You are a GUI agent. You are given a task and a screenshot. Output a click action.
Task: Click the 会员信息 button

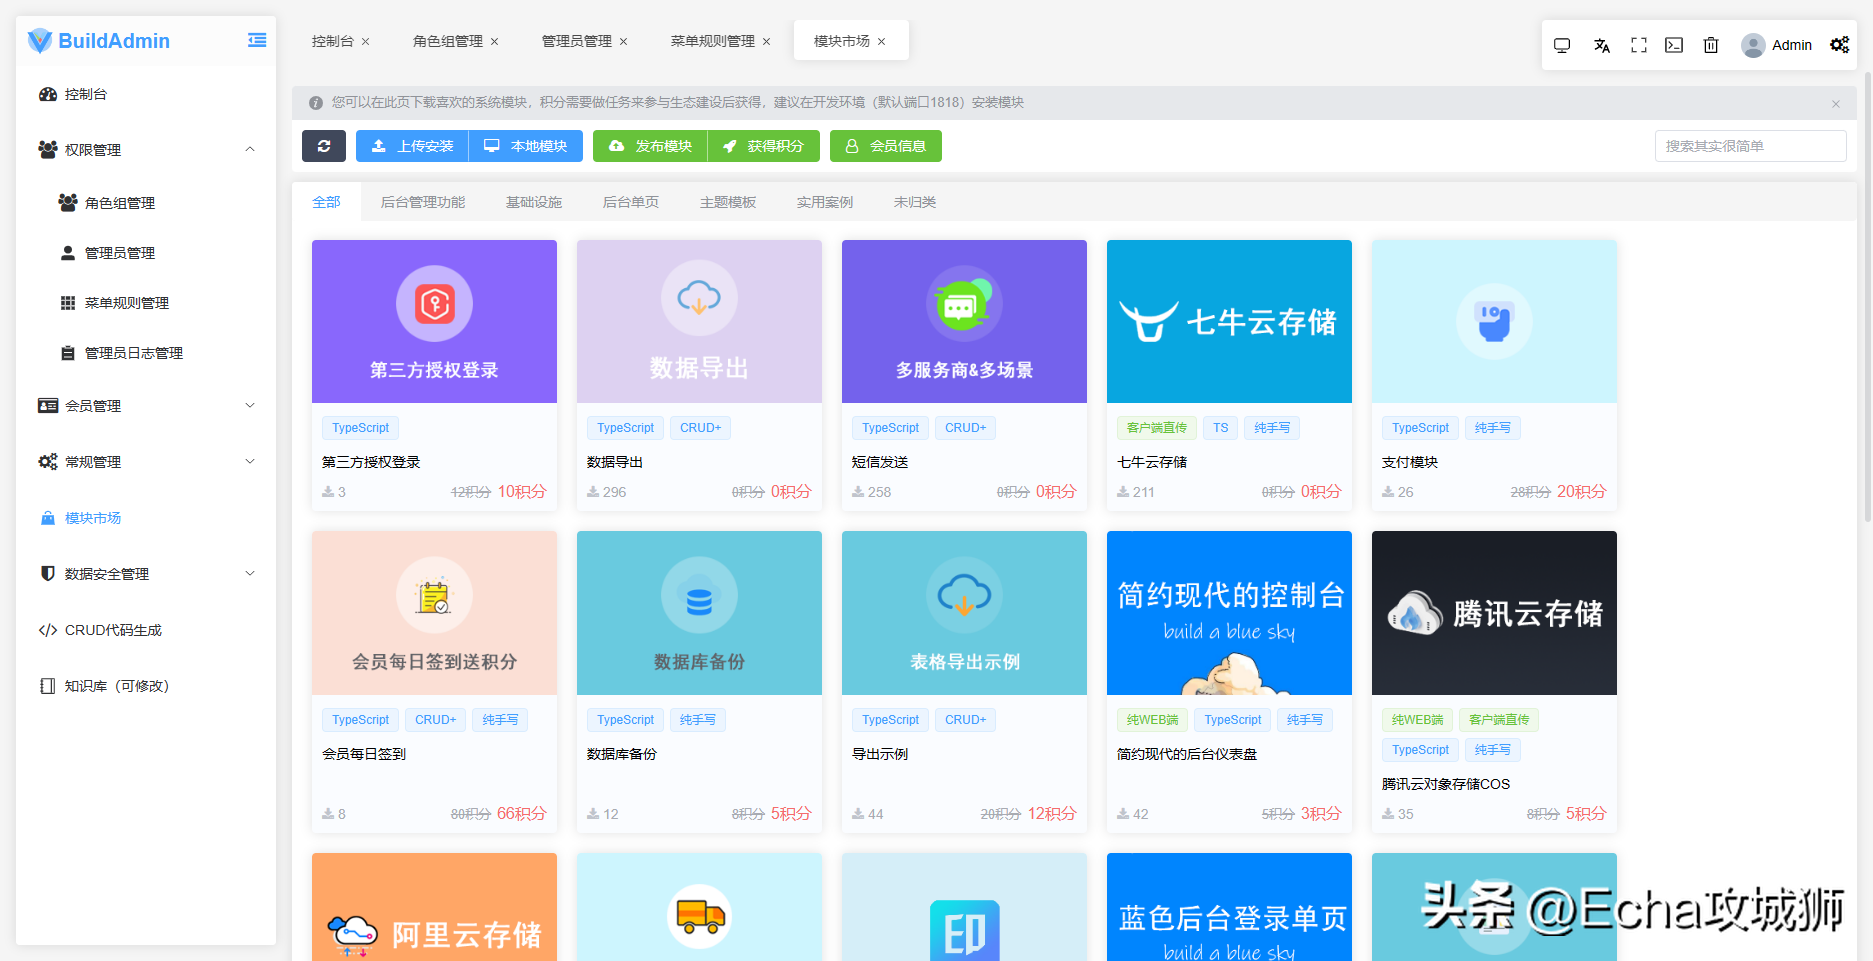click(886, 146)
